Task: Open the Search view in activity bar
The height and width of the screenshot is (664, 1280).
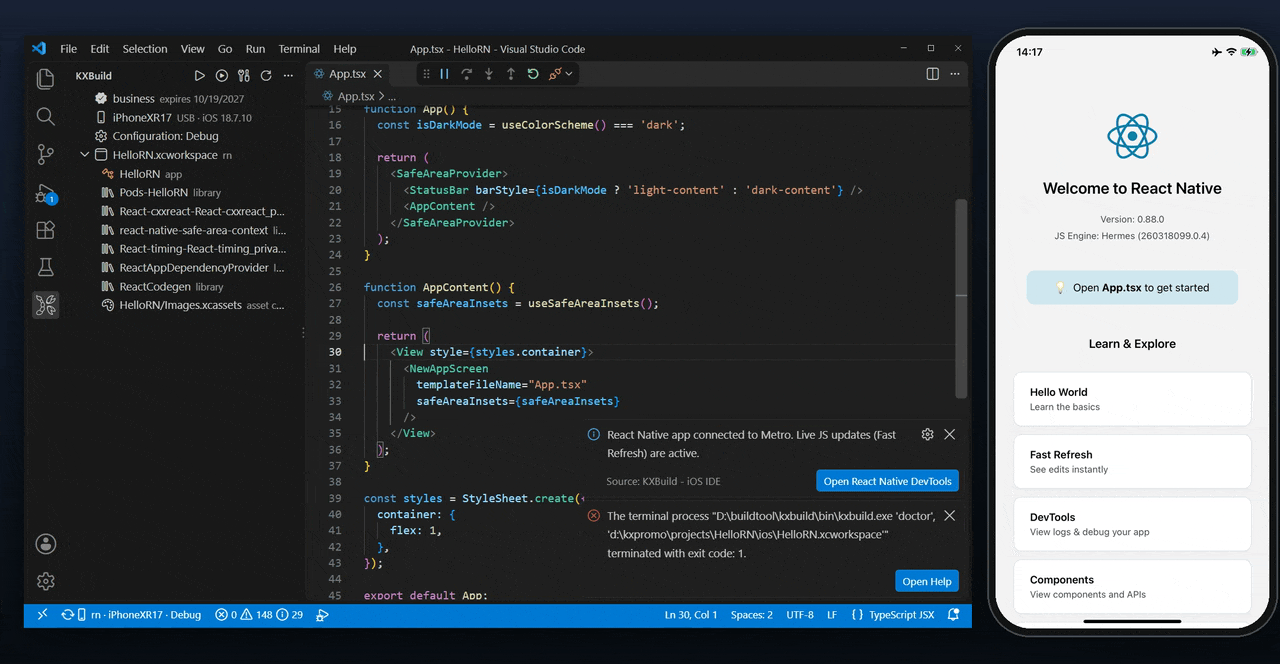Action: click(x=45, y=116)
